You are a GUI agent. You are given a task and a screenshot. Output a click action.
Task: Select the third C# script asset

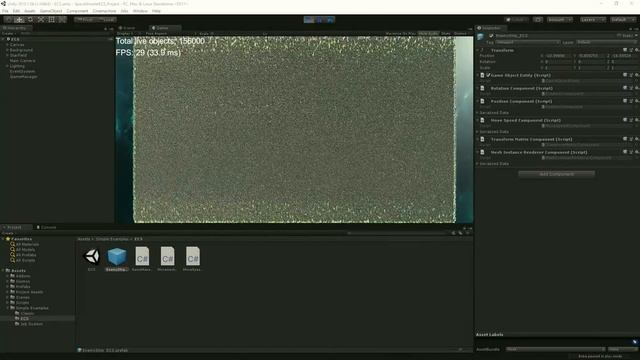[x=193, y=257]
